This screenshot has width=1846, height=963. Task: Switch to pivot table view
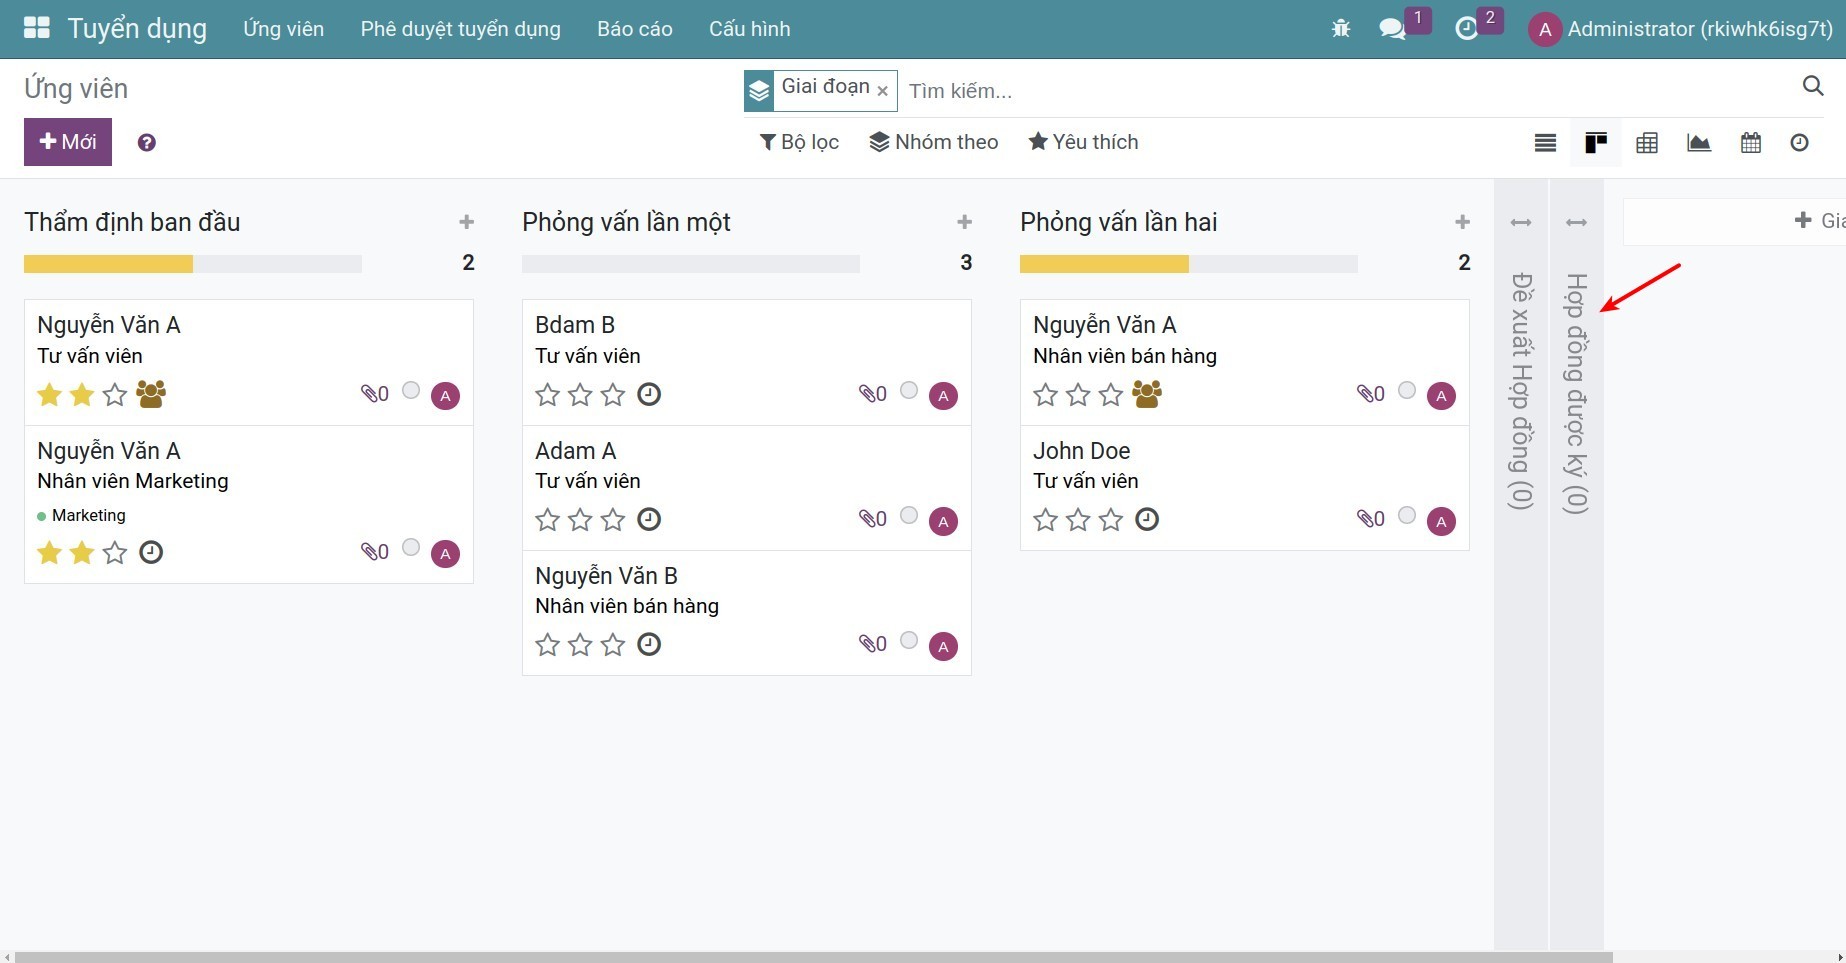tap(1647, 143)
